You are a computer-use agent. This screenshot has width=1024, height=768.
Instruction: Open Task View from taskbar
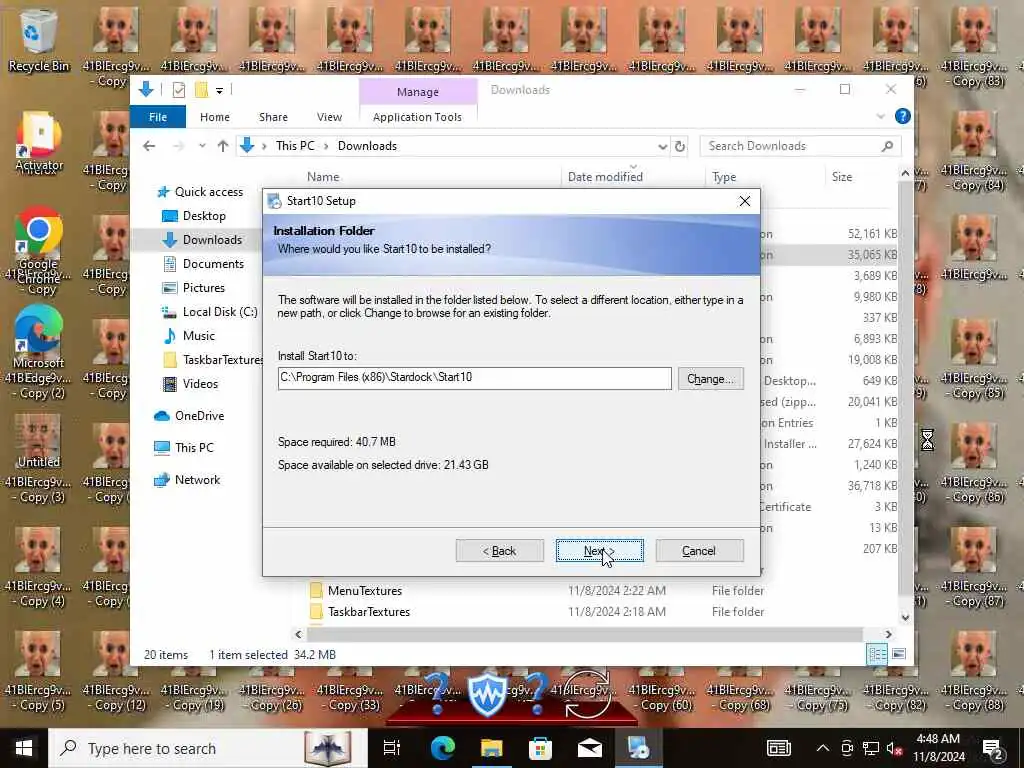click(391, 748)
